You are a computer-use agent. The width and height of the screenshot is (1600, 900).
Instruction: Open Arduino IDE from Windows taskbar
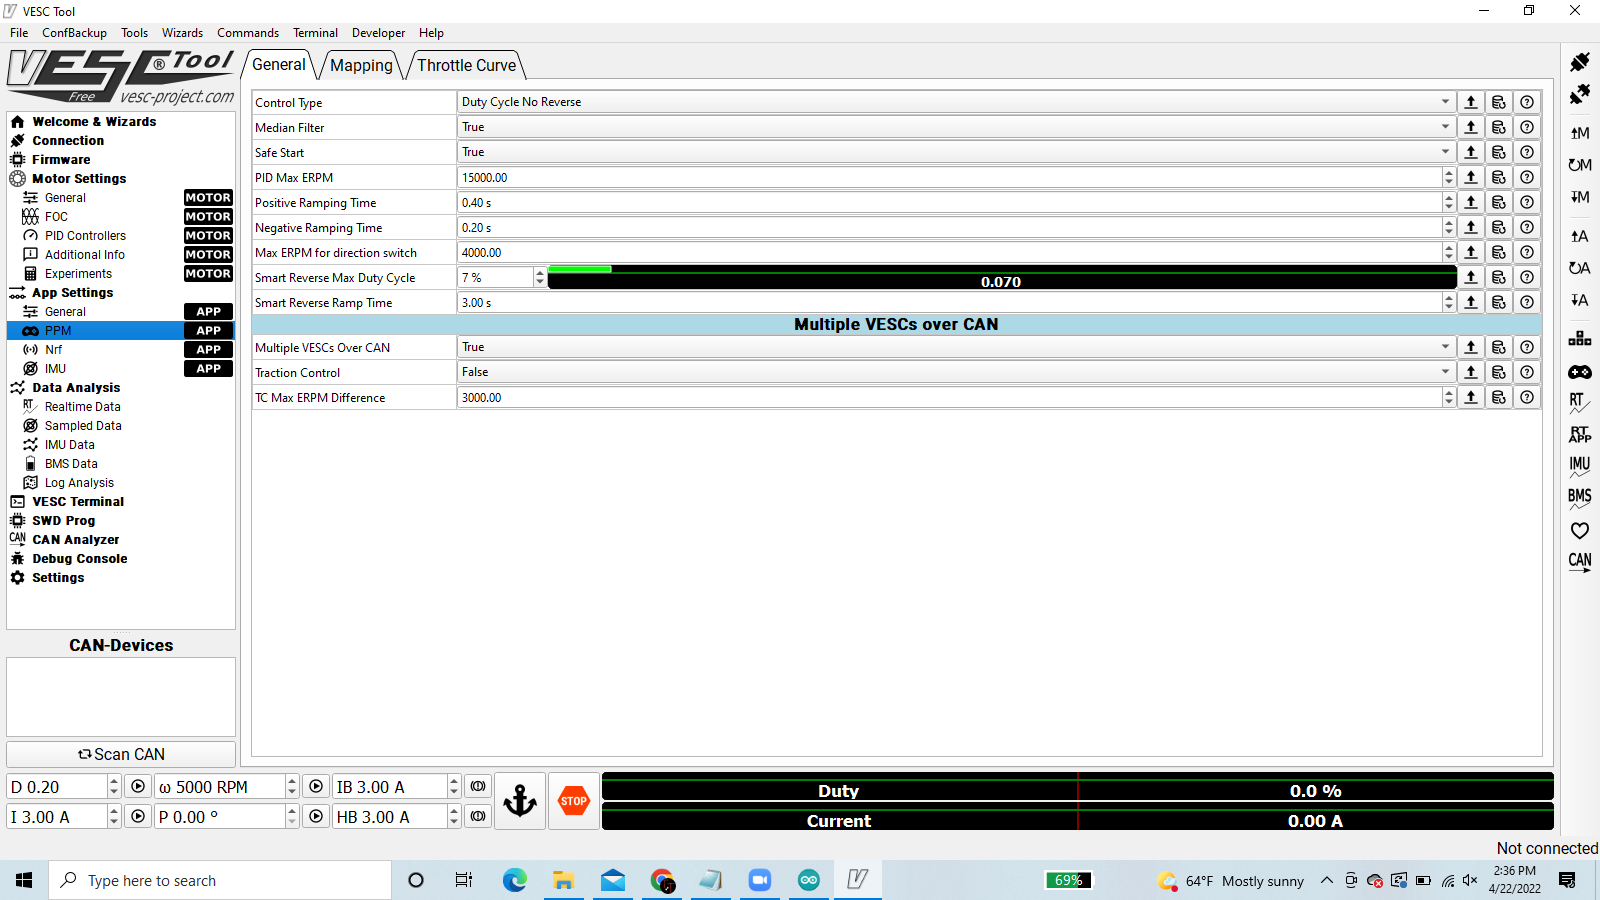click(x=809, y=880)
